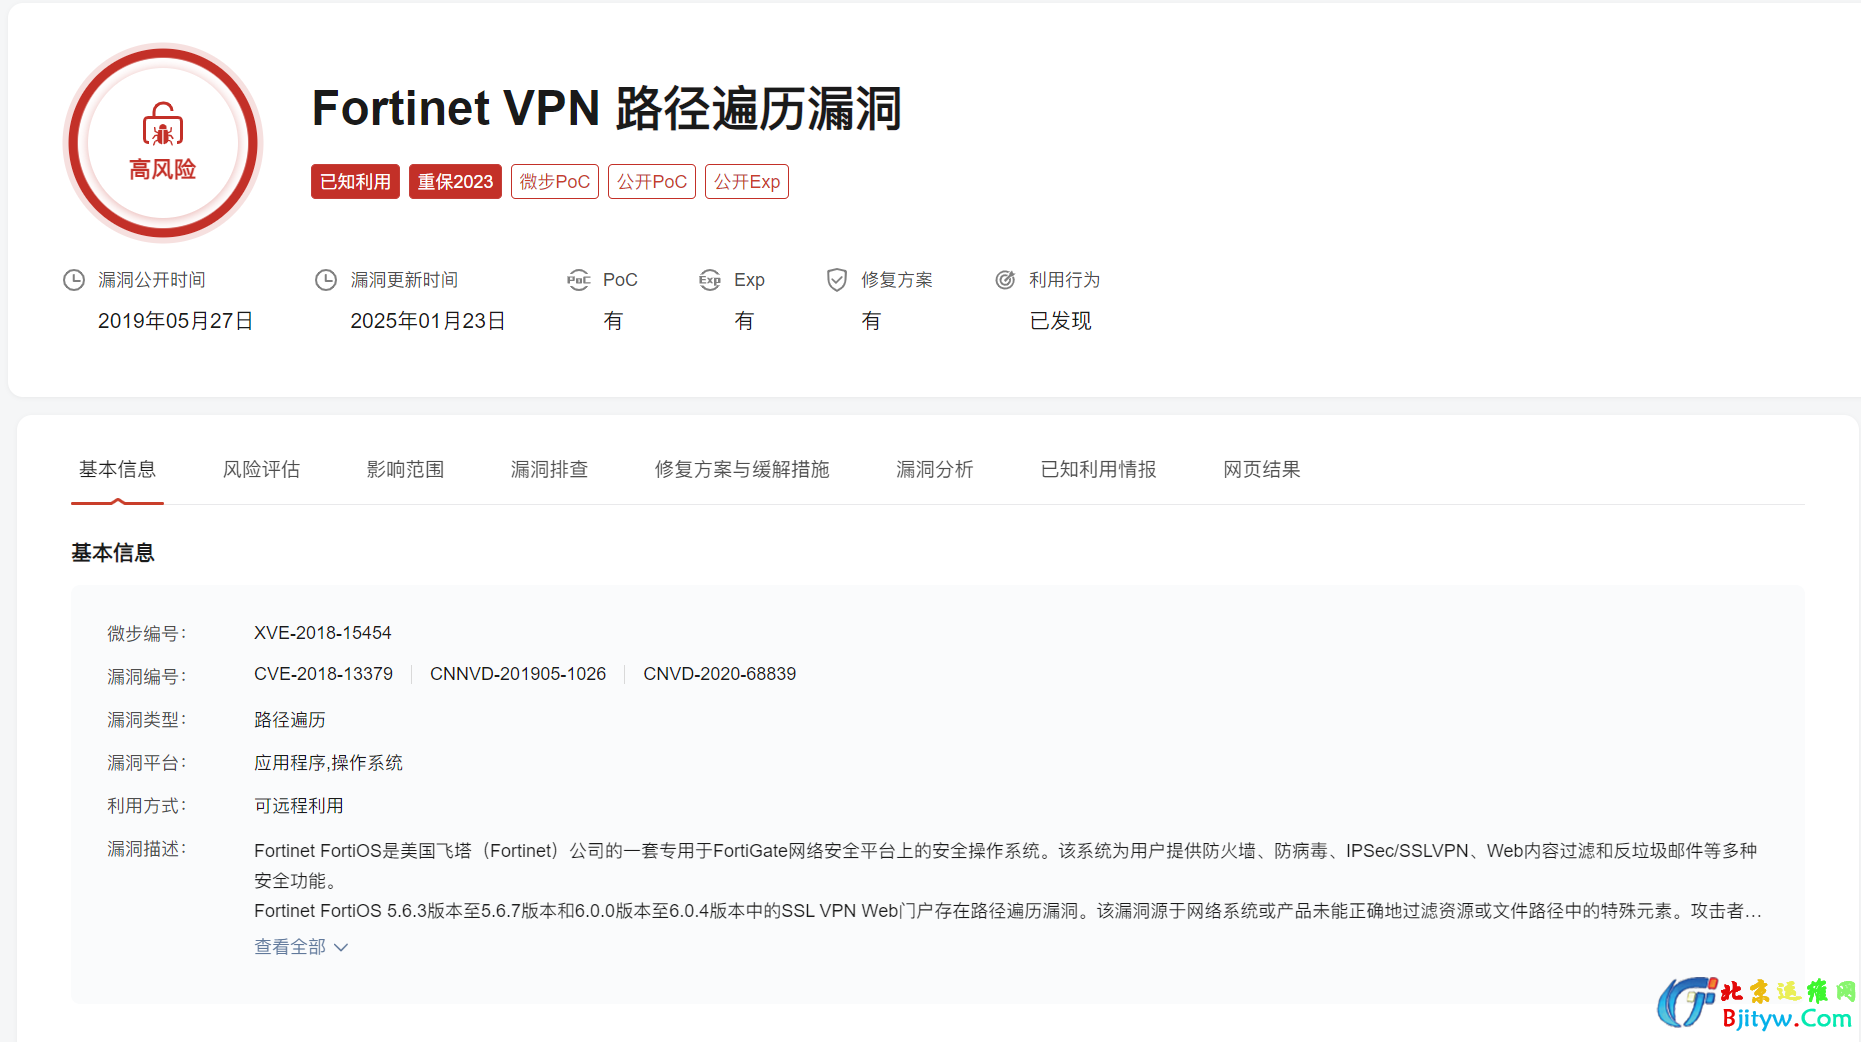Click the Exp status icon

[710, 280]
